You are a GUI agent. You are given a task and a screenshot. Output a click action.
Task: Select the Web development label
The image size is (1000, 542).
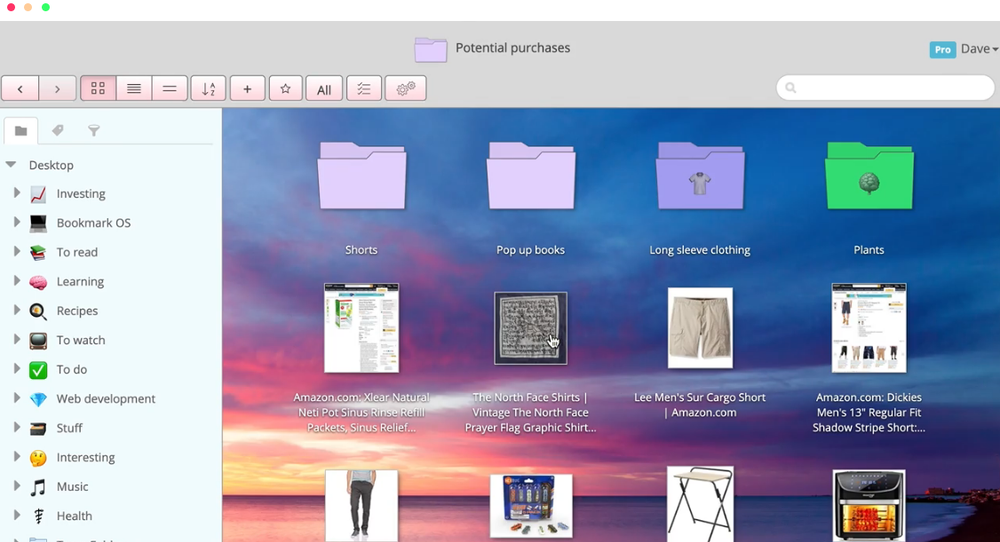(x=106, y=399)
